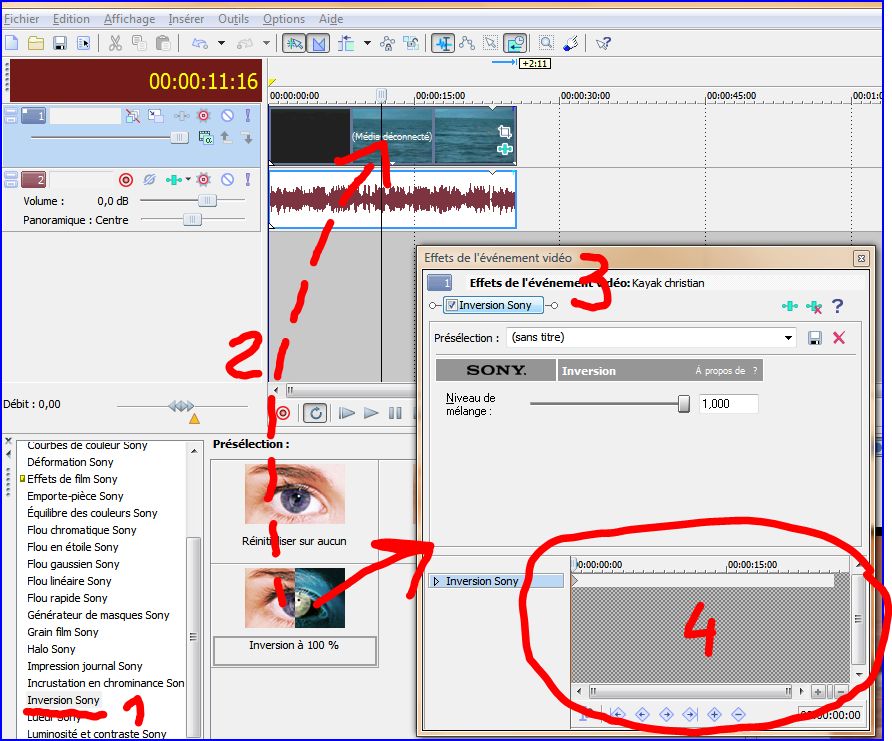Open the Présélection dropdown in effects window
Image resolution: width=892 pixels, height=741 pixels.
point(788,338)
